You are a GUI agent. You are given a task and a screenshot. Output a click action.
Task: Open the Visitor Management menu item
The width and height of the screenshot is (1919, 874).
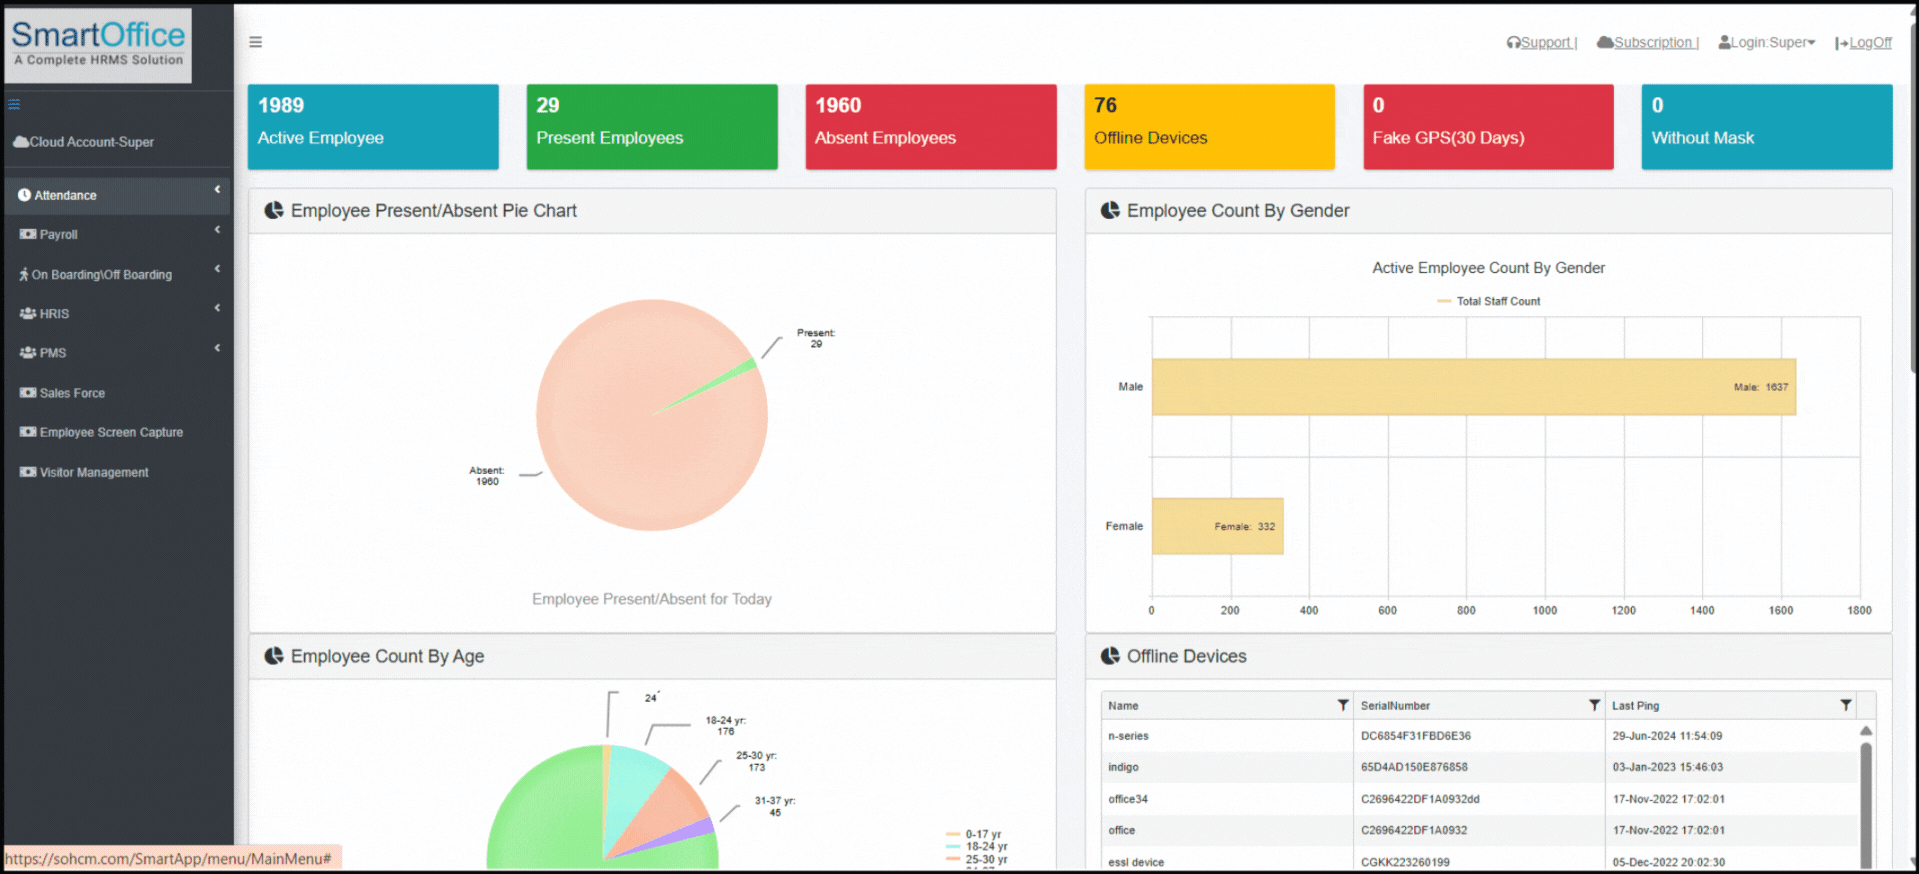[x=118, y=472]
